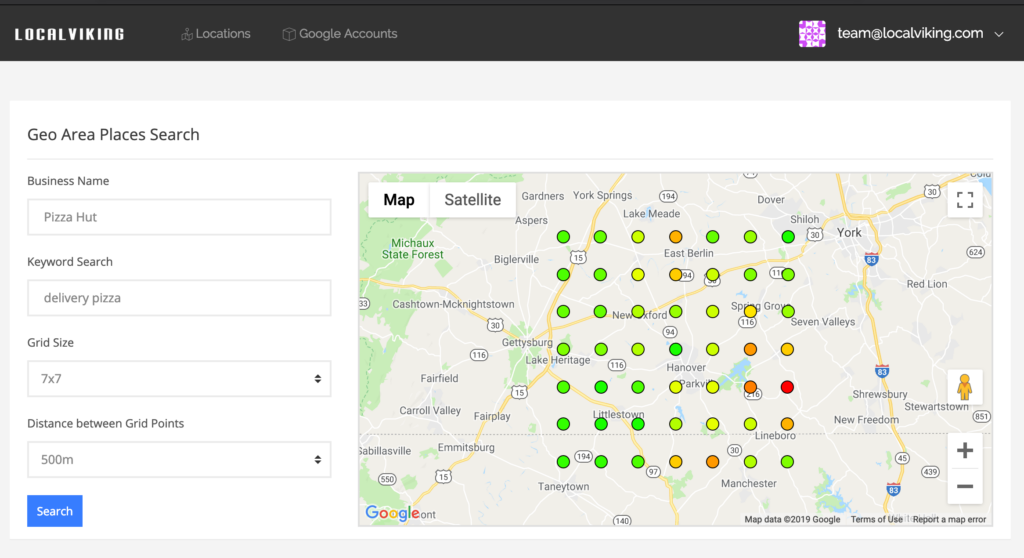Click the New Freedom map label
Screen dimensions: 1024x558
pyautogui.click(x=866, y=420)
